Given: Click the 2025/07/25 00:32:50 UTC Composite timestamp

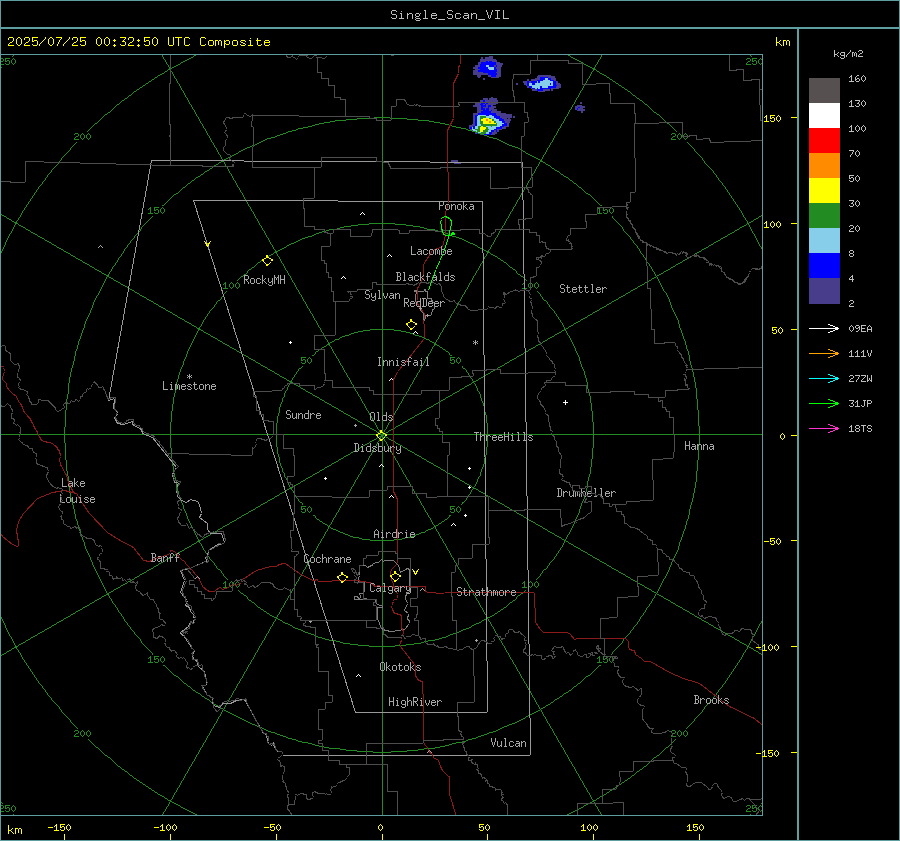Looking at the screenshot, I should (x=138, y=42).
